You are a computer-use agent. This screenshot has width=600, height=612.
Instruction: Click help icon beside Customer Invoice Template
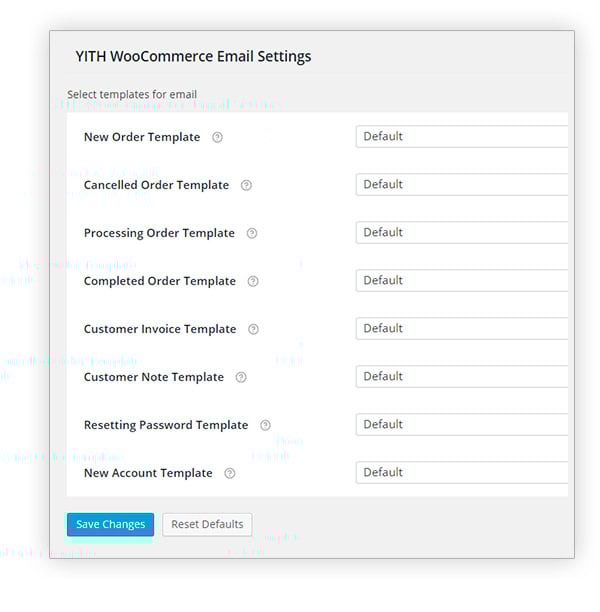(x=253, y=330)
